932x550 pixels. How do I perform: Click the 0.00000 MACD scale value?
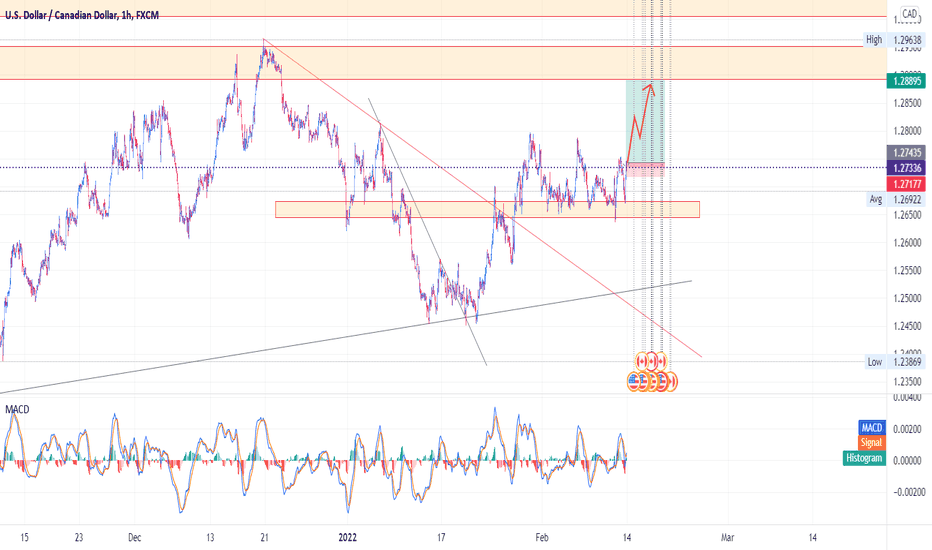tap(909, 461)
